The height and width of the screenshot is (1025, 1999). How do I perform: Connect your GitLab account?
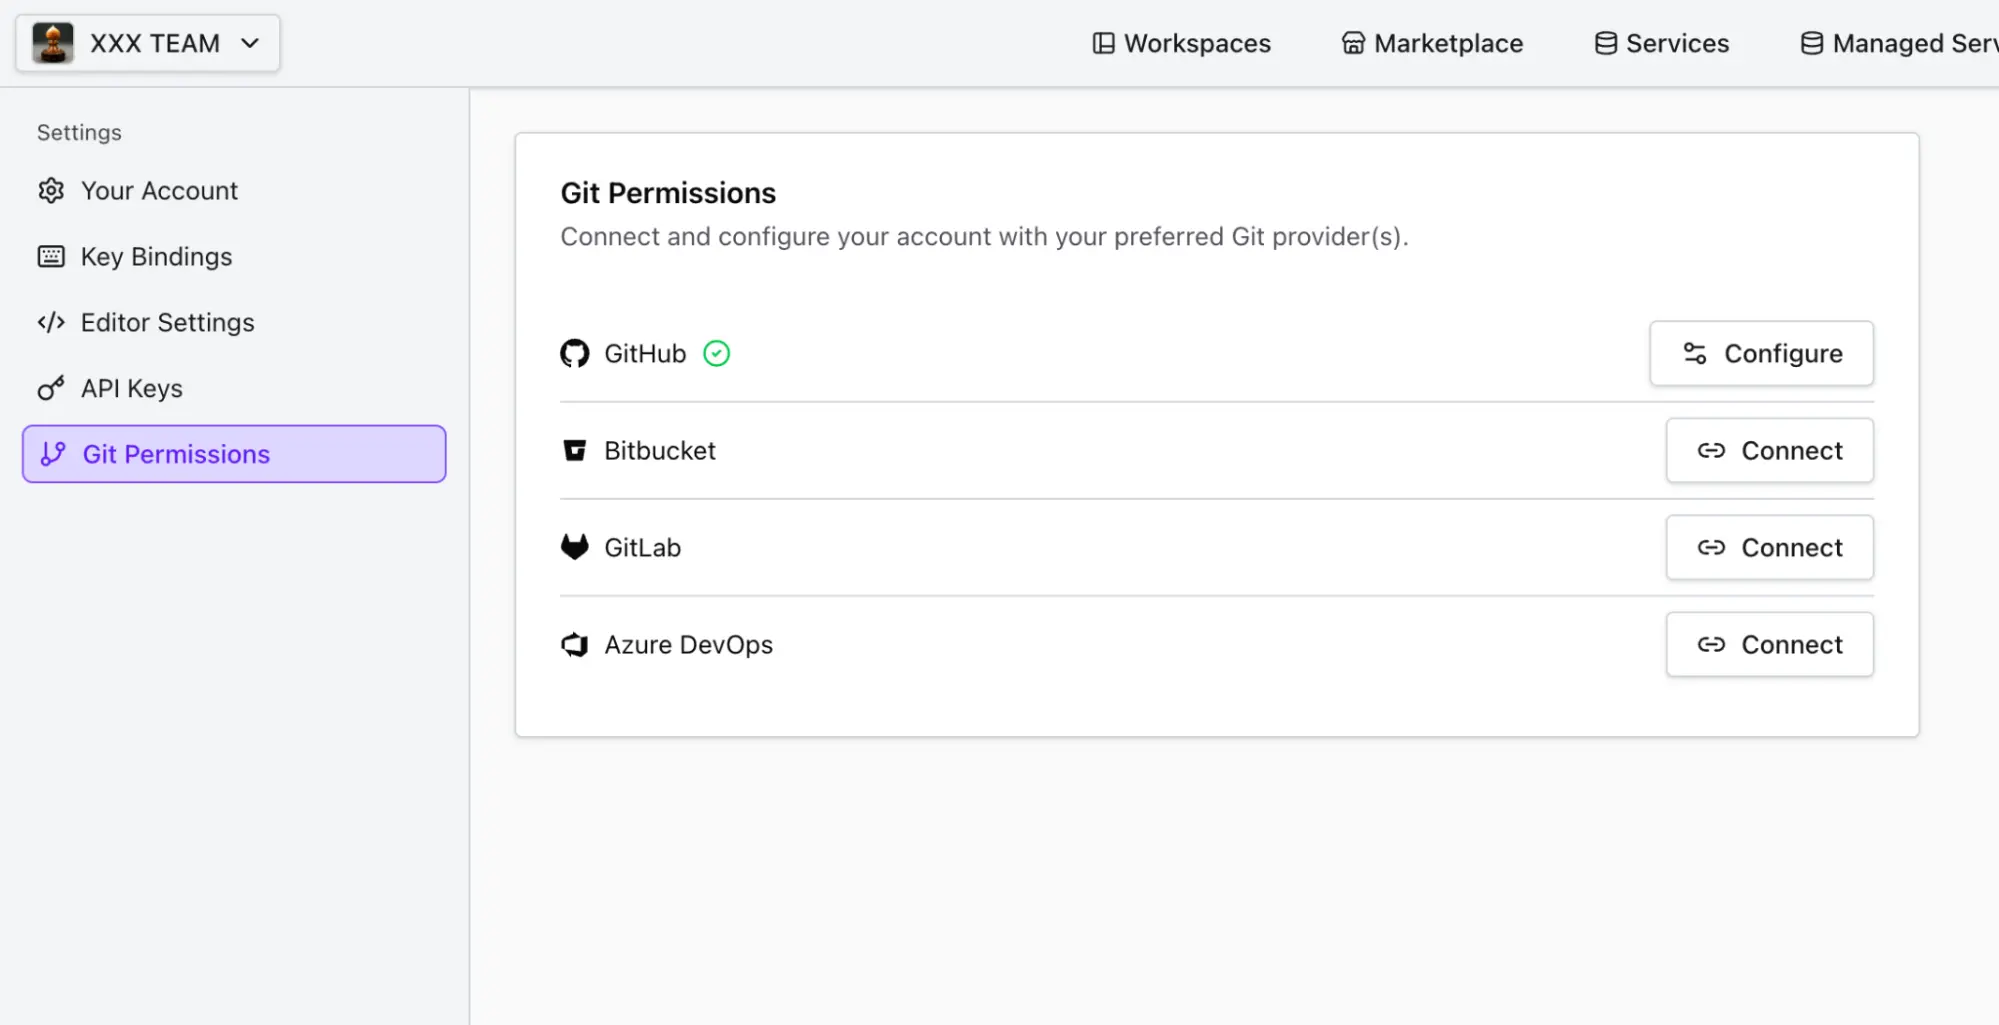[x=1769, y=547]
